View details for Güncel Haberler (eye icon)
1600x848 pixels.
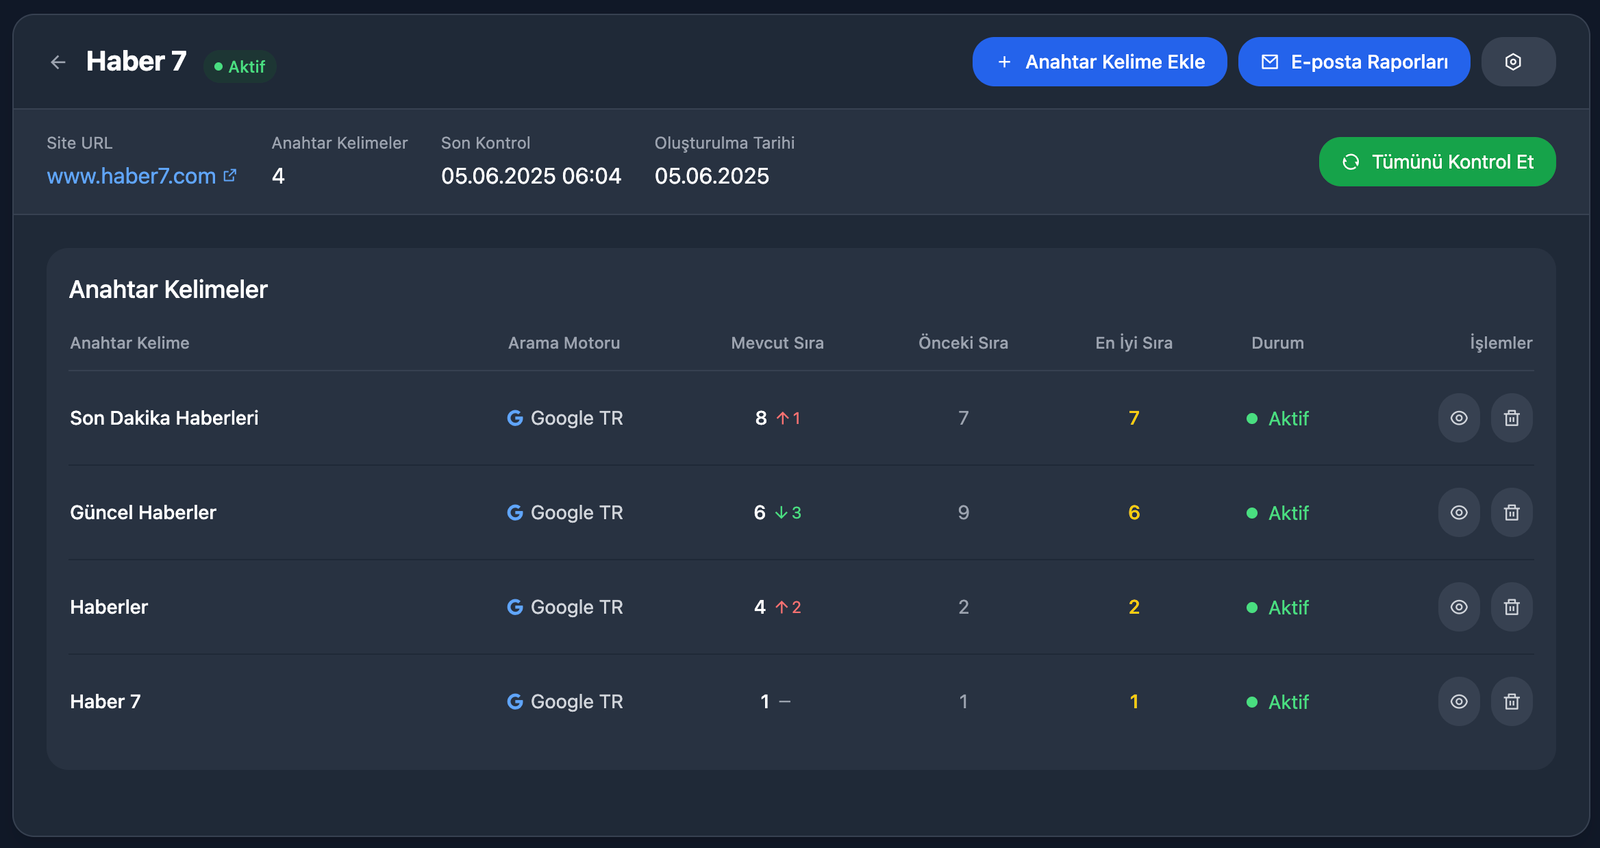[x=1459, y=512]
